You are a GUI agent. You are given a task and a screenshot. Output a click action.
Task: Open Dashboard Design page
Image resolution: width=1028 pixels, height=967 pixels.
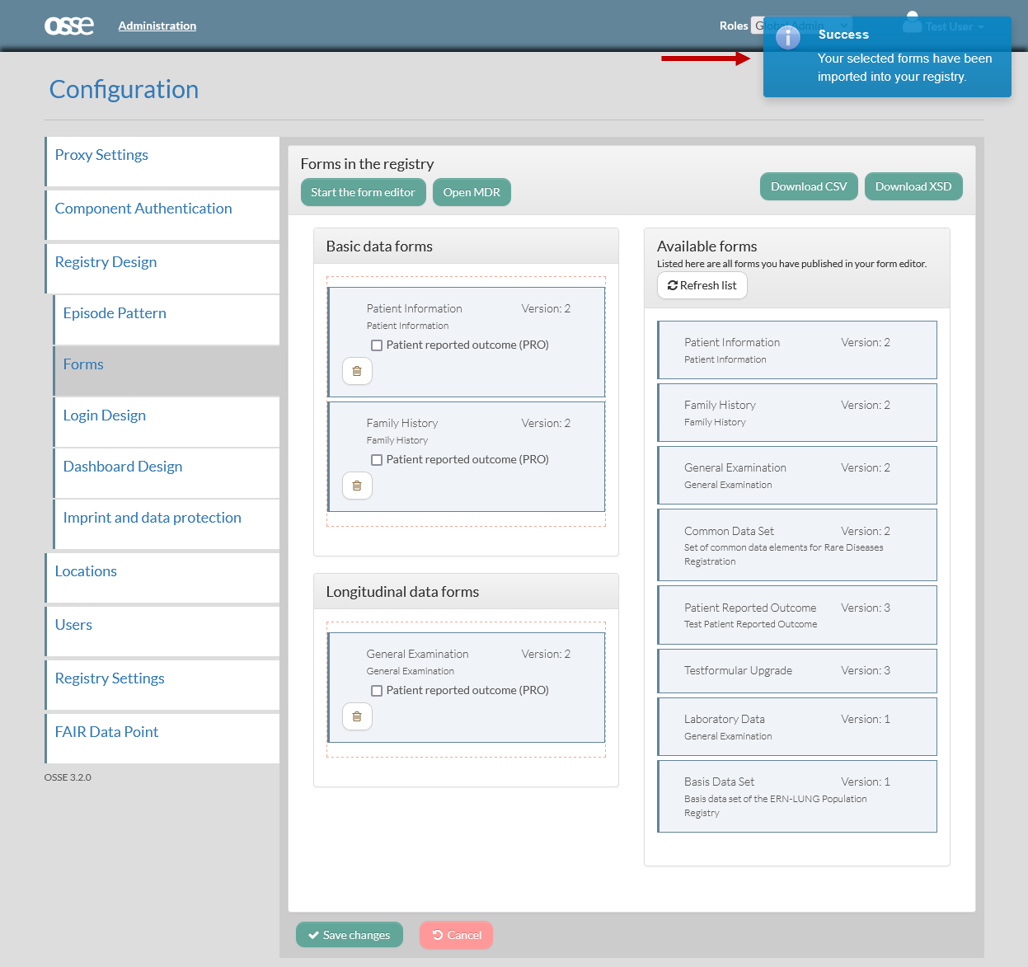point(167,473)
